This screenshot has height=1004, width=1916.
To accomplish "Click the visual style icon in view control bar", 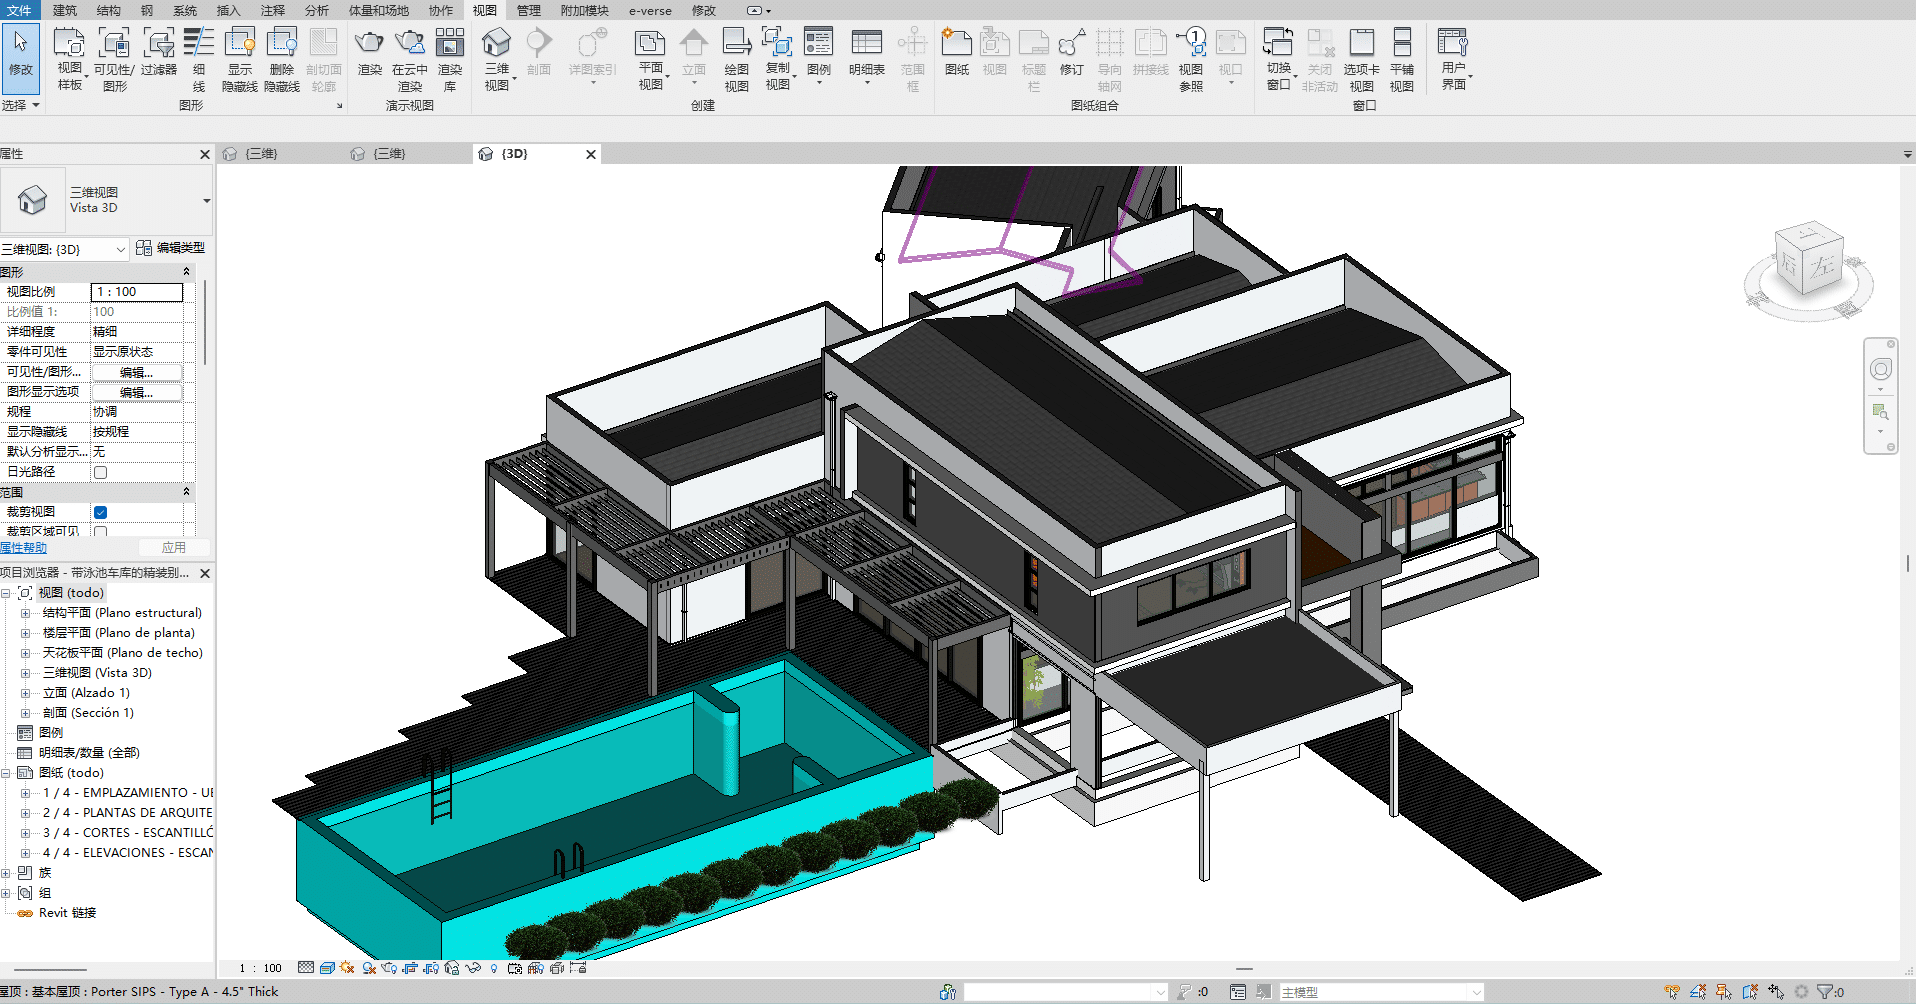I will pos(327,968).
